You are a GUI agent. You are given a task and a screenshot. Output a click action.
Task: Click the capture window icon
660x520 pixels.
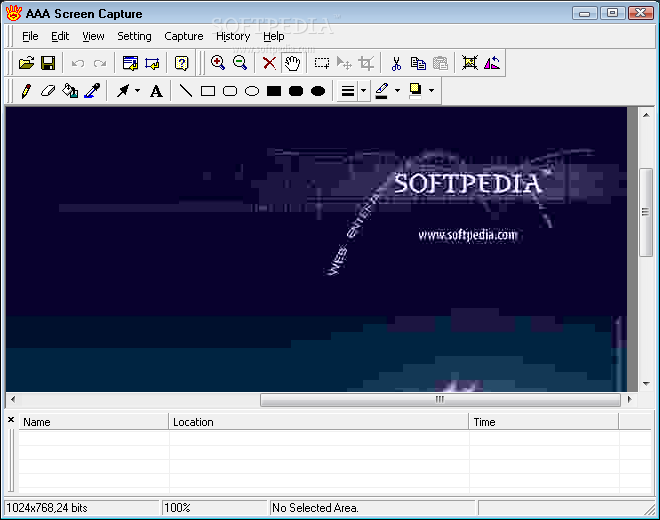coord(130,63)
